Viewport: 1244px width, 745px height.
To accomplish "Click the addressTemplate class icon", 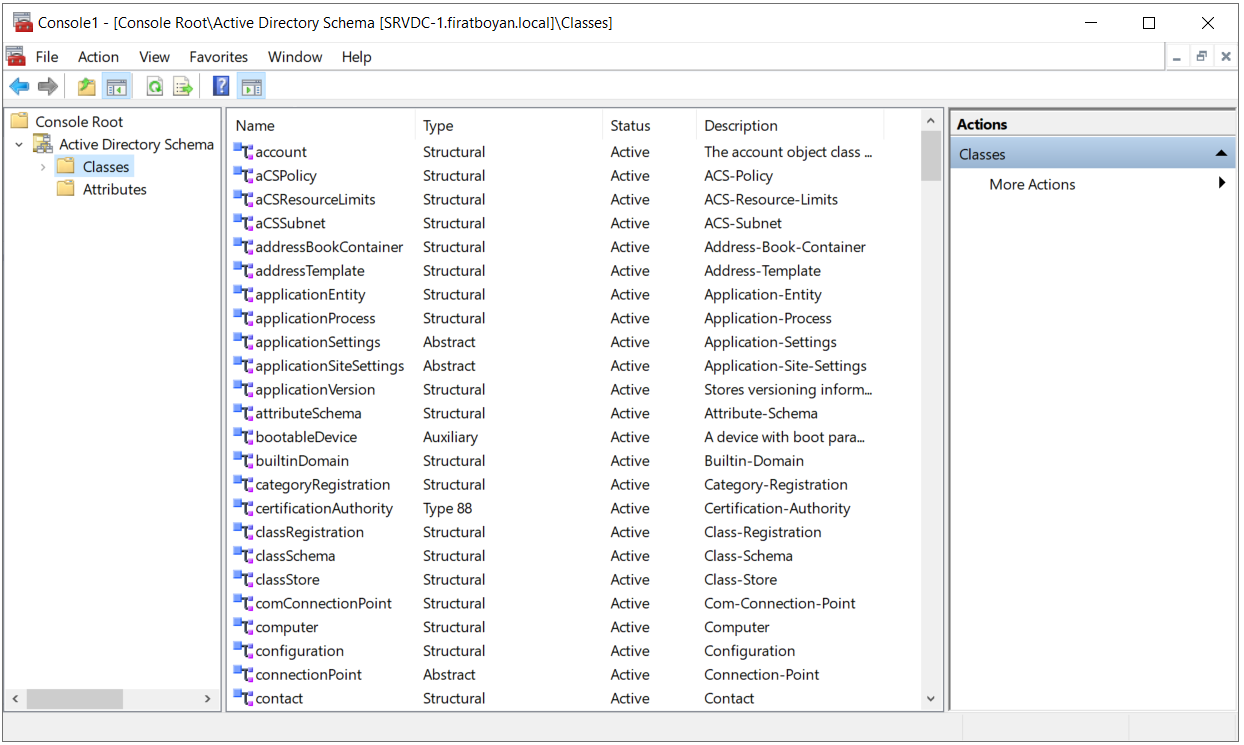I will coord(243,270).
